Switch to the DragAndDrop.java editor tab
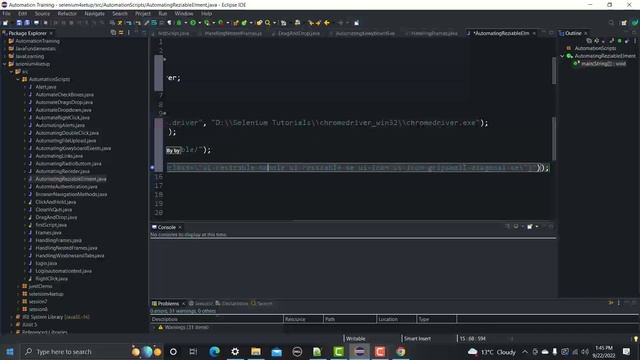The width and height of the screenshot is (640, 360). tap(299, 33)
